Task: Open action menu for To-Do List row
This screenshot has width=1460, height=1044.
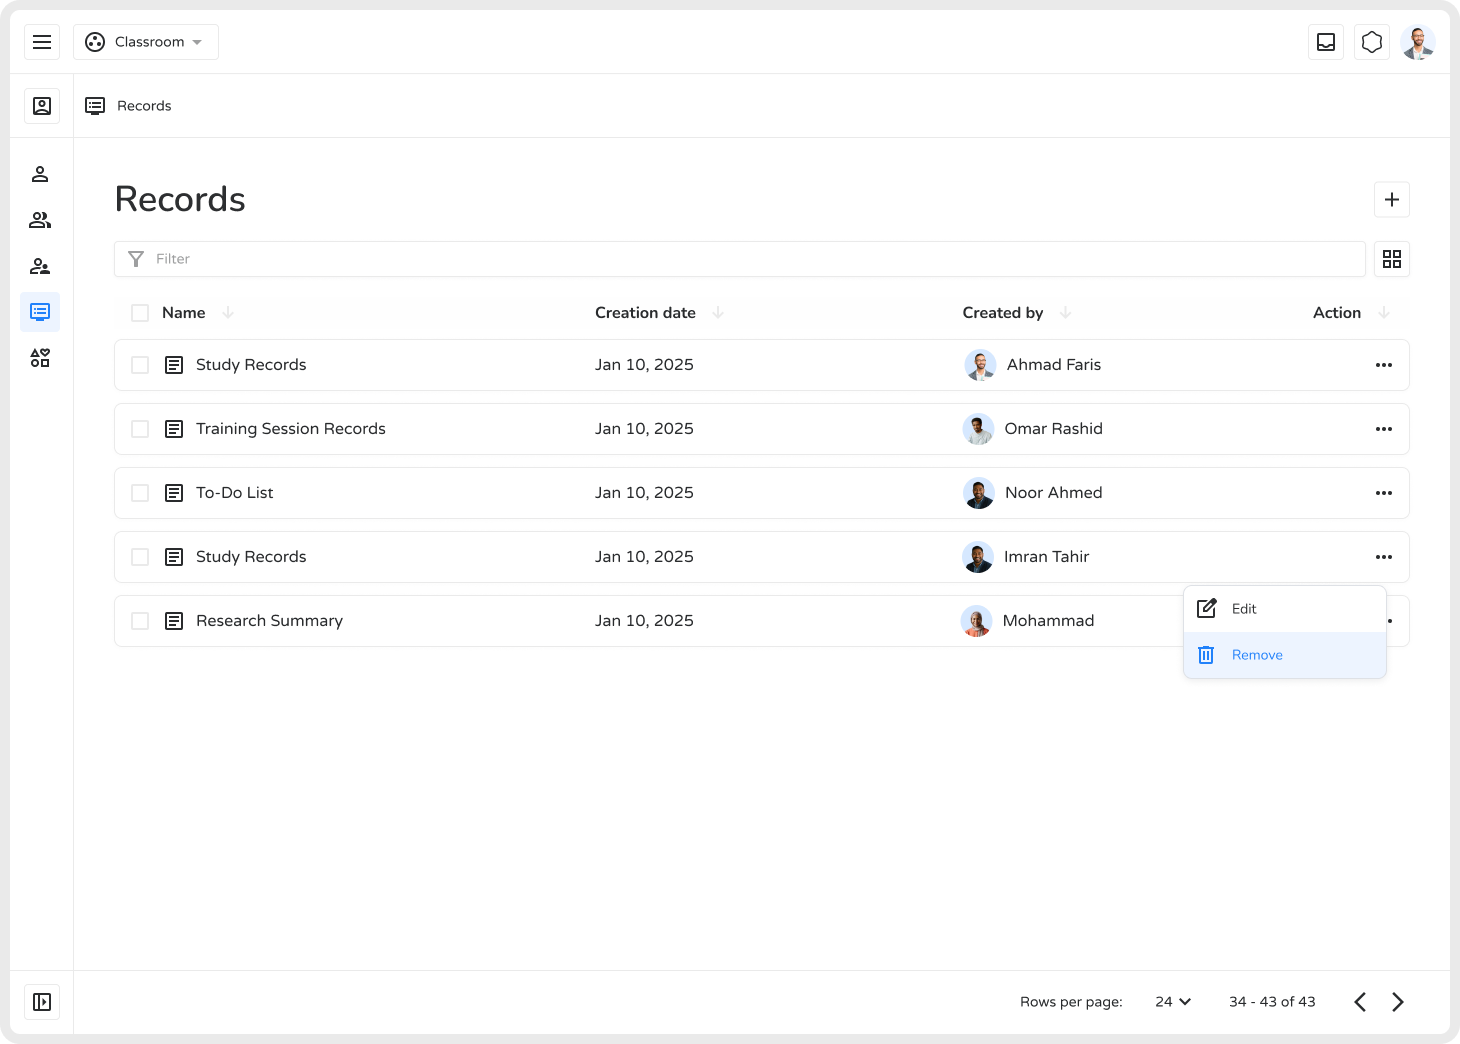Action: click(1383, 493)
